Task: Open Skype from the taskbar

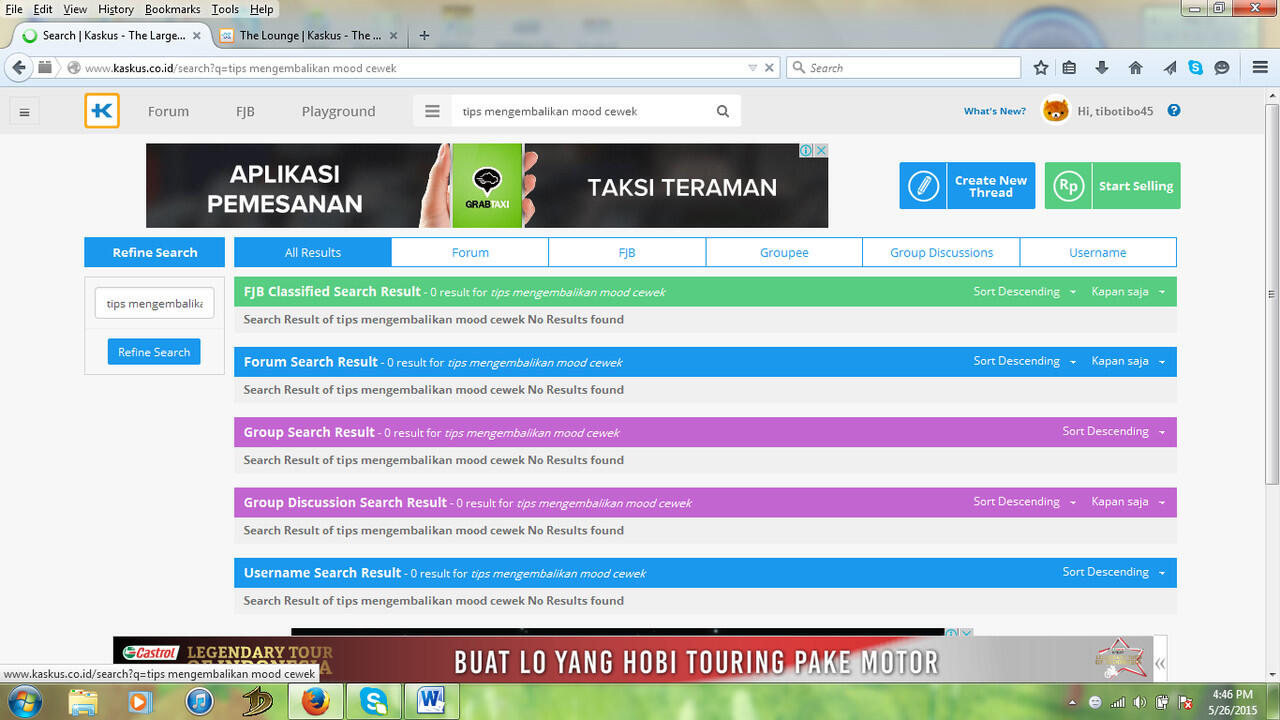Action: tap(373, 701)
